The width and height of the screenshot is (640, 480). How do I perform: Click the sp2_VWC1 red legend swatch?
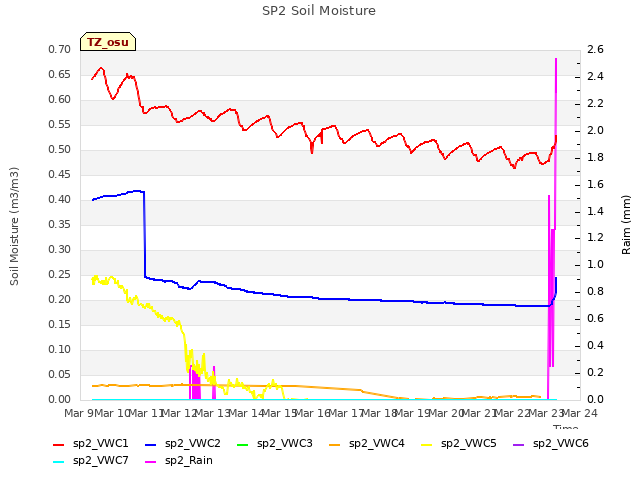[59, 444]
